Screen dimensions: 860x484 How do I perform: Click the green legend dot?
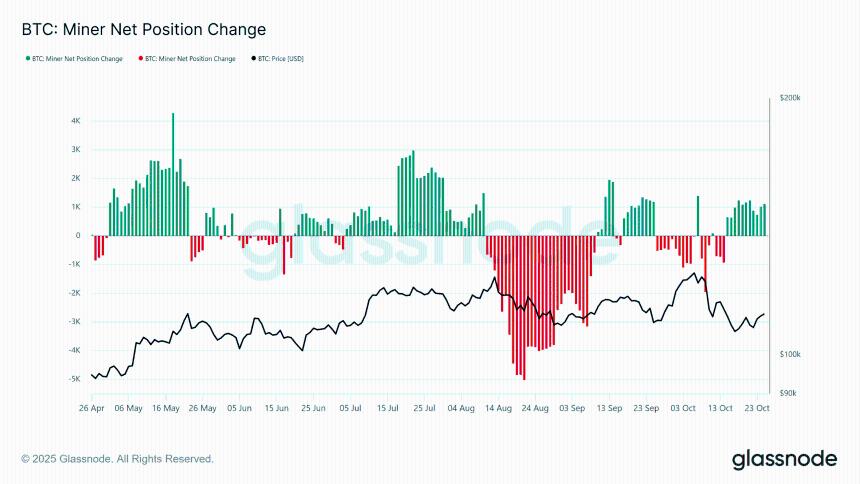[27, 59]
